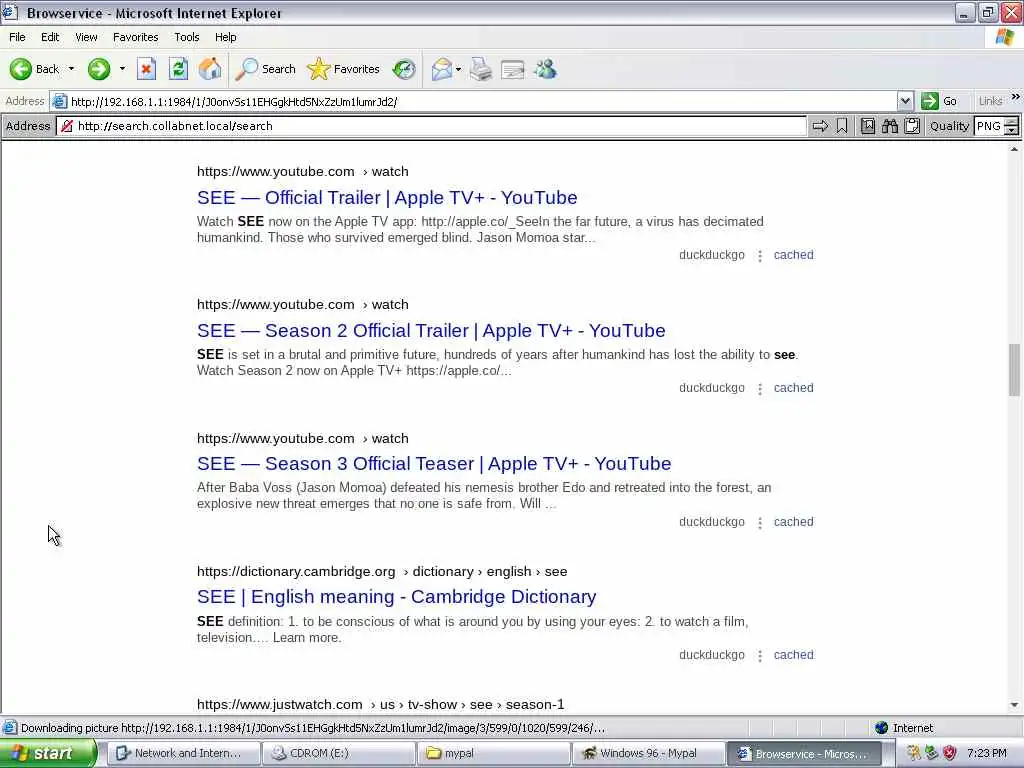Screen dimensions: 1024x768
Task: Click the green Go button
Action: click(939, 101)
